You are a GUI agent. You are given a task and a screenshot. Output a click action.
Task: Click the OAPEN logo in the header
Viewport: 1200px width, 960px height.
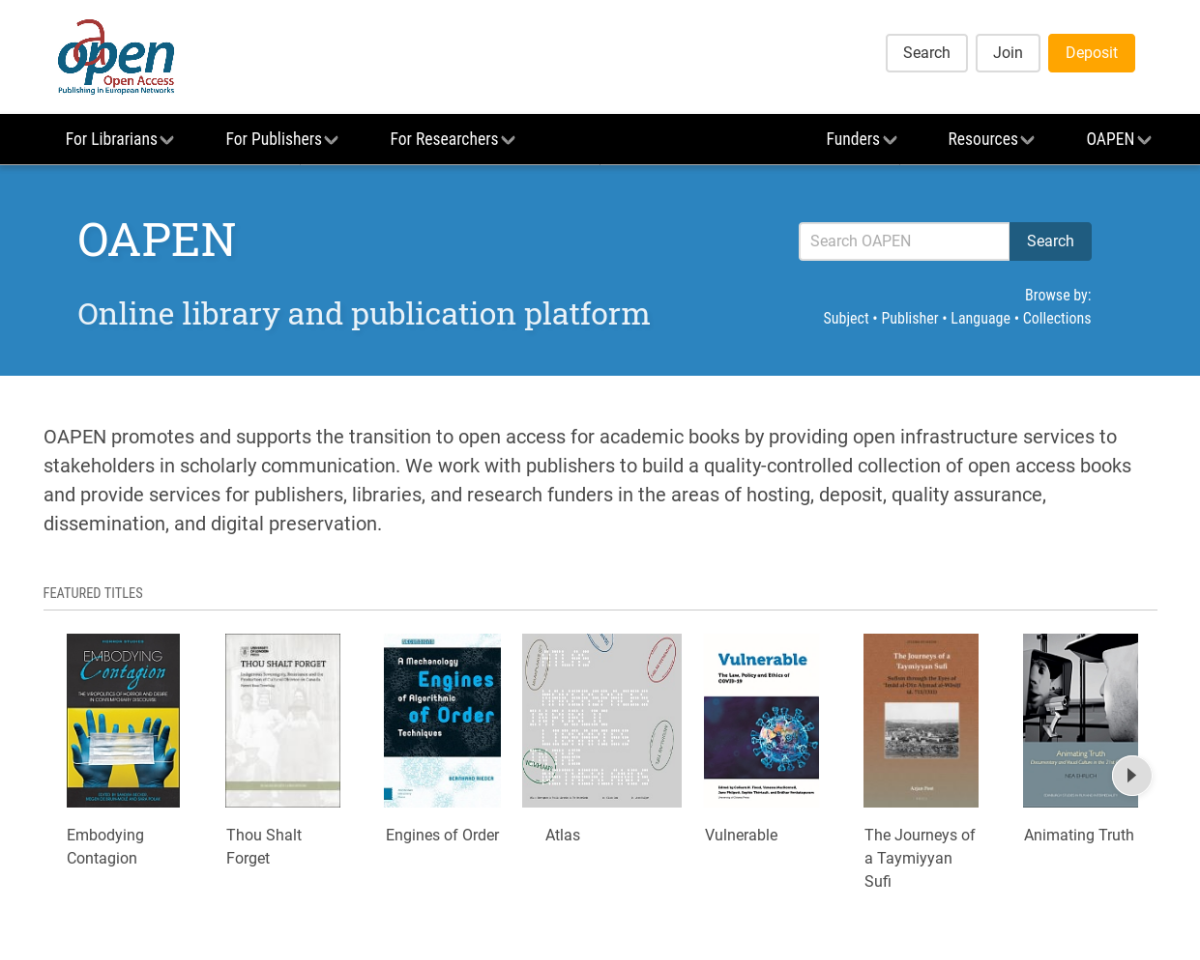click(x=116, y=57)
